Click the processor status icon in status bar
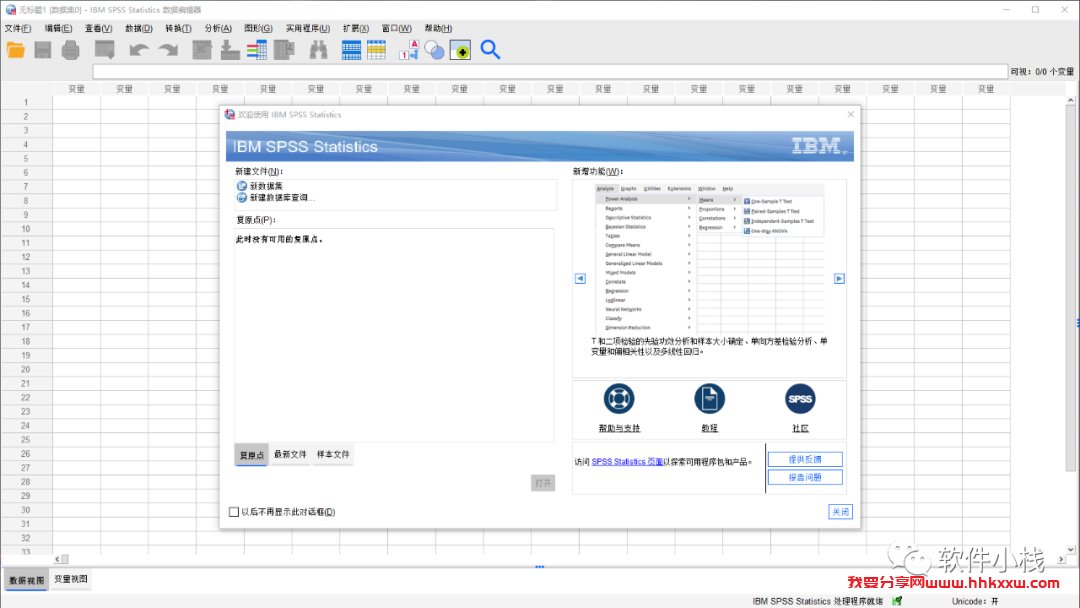The height and width of the screenshot is (608, 1080). click(897, 601)
